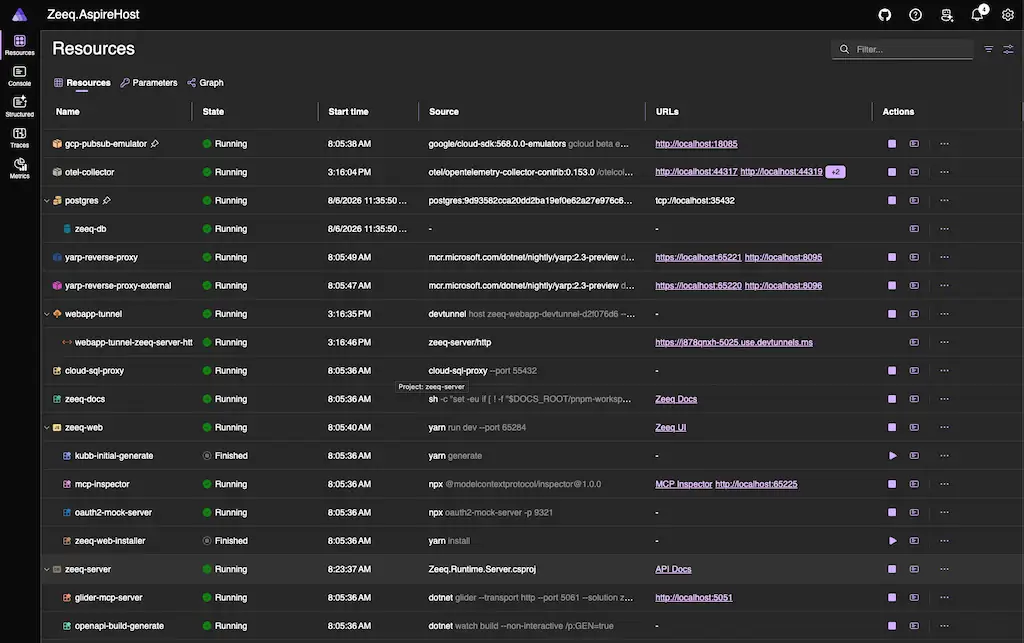Open console logs for oauth2-mock-server row
The height and width of the screenshot is (643, 1024).
tap(914, 512)
